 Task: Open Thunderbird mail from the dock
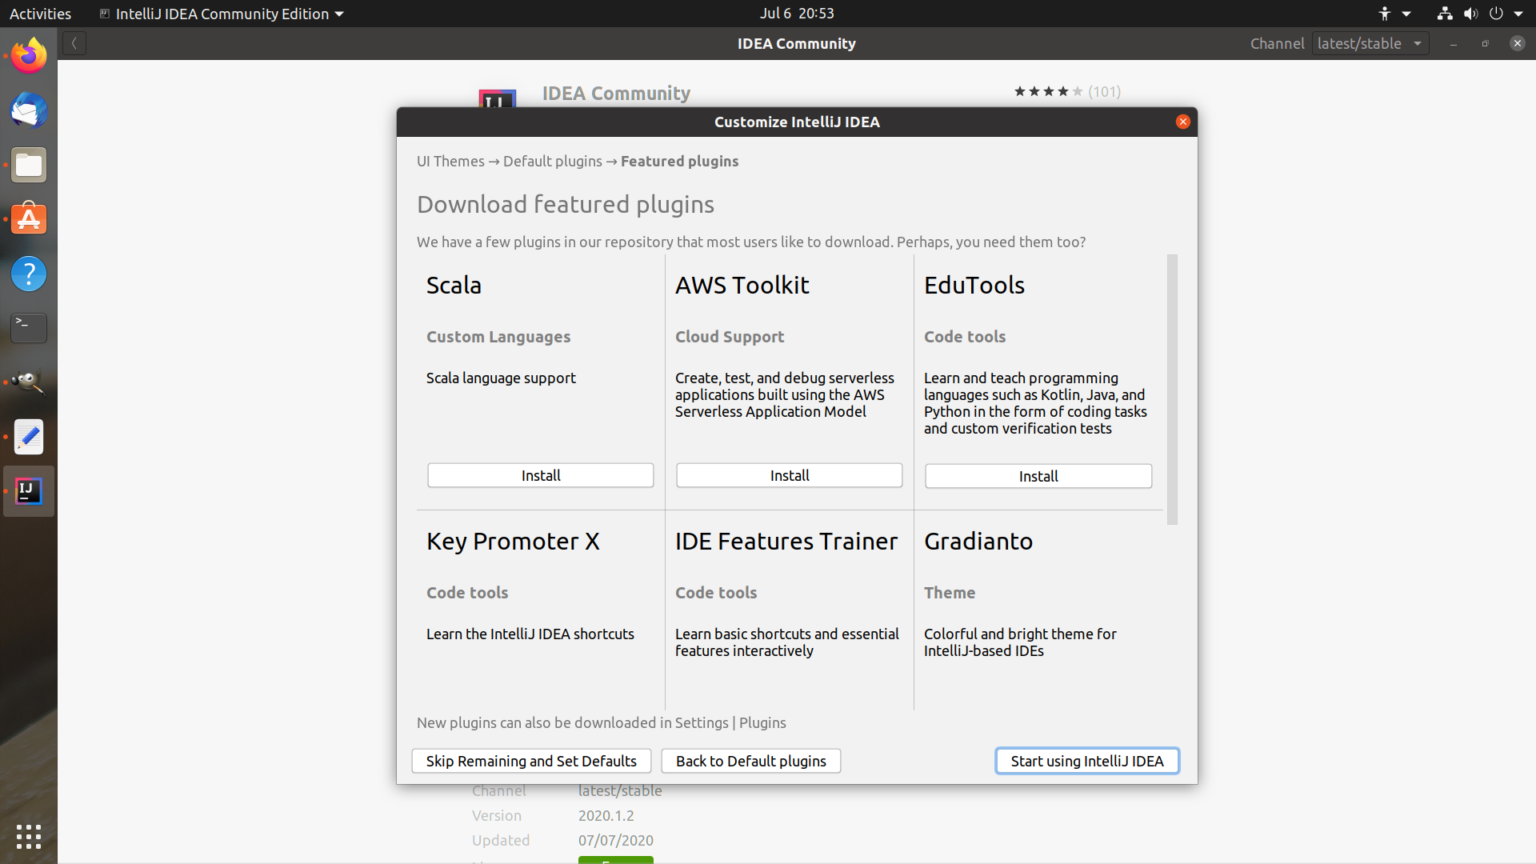coord(27,111)
